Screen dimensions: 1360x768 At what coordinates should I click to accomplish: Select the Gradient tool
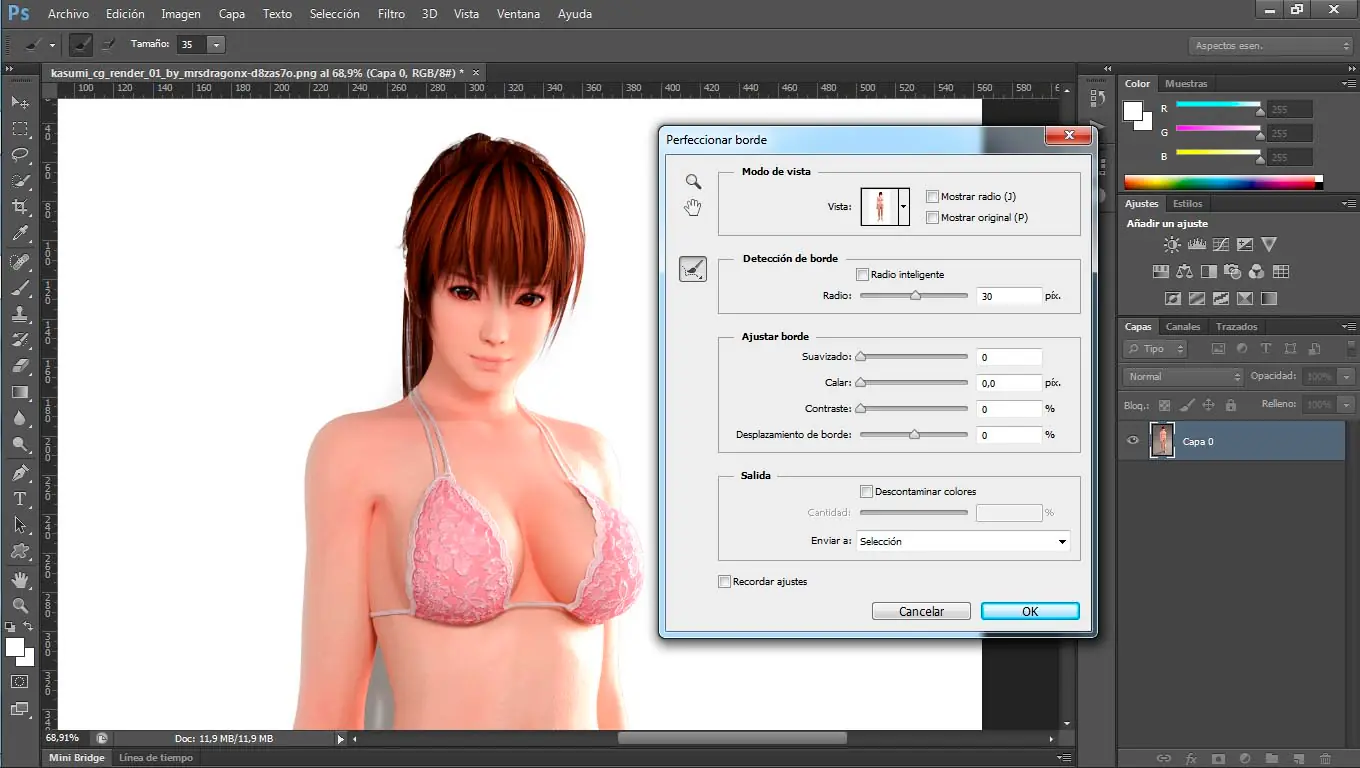(x=20, y=392)
